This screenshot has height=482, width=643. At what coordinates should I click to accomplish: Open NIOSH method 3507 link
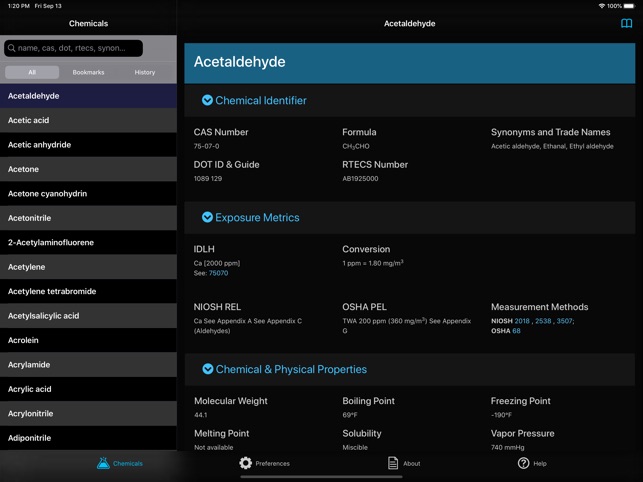[564, 321]
